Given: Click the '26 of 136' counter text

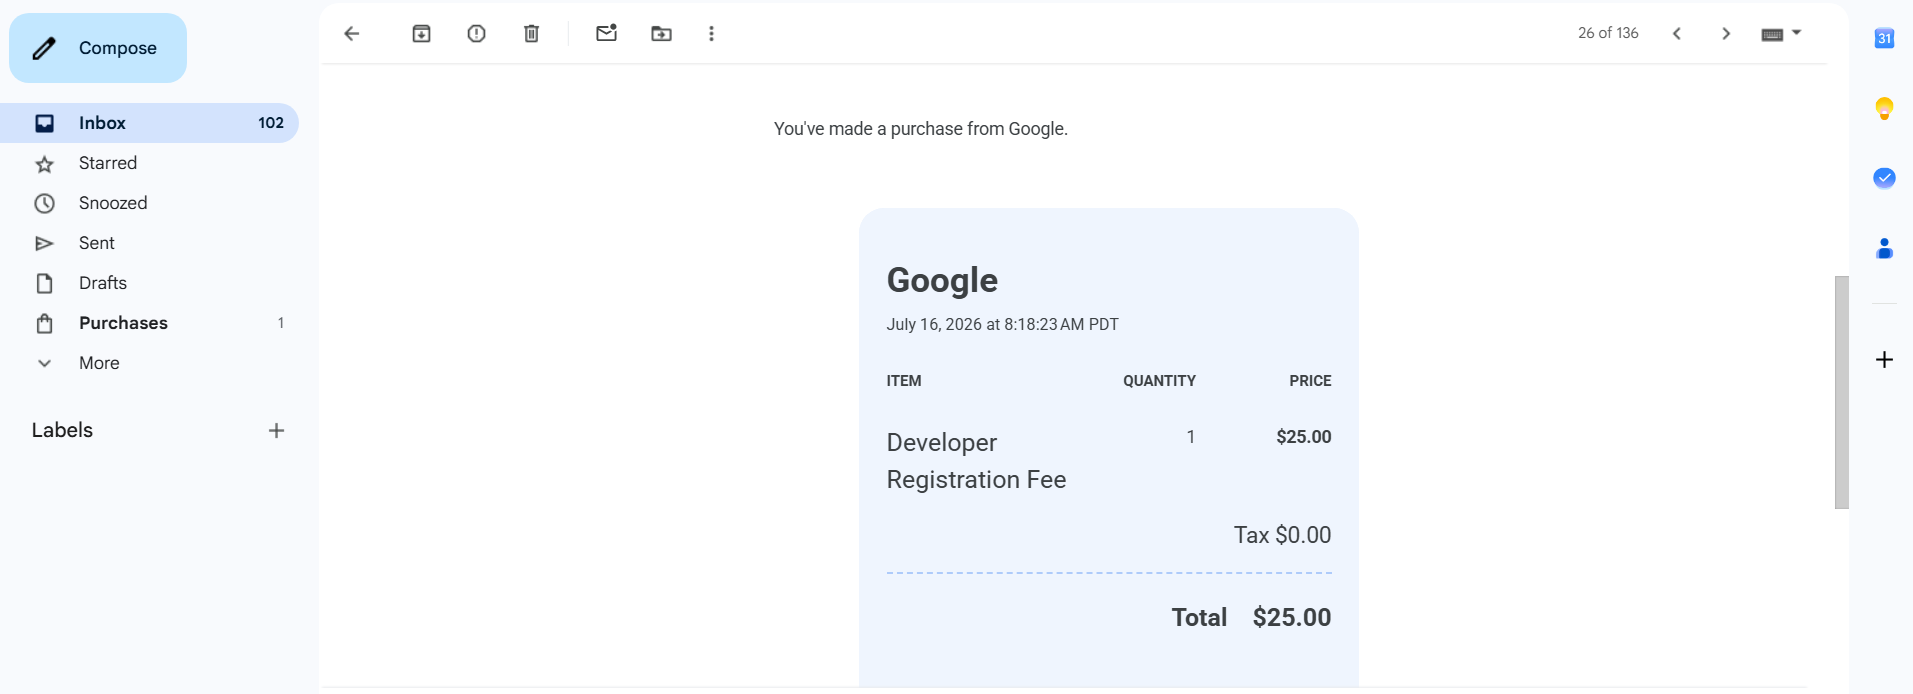Looking at the screenshot, I should [x=1608, y=33].
